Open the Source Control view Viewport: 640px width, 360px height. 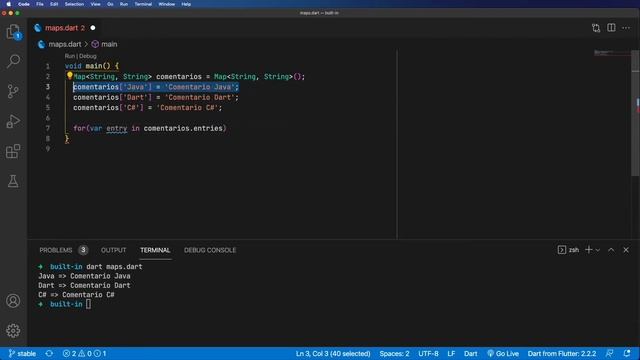[x=13, y=91]
